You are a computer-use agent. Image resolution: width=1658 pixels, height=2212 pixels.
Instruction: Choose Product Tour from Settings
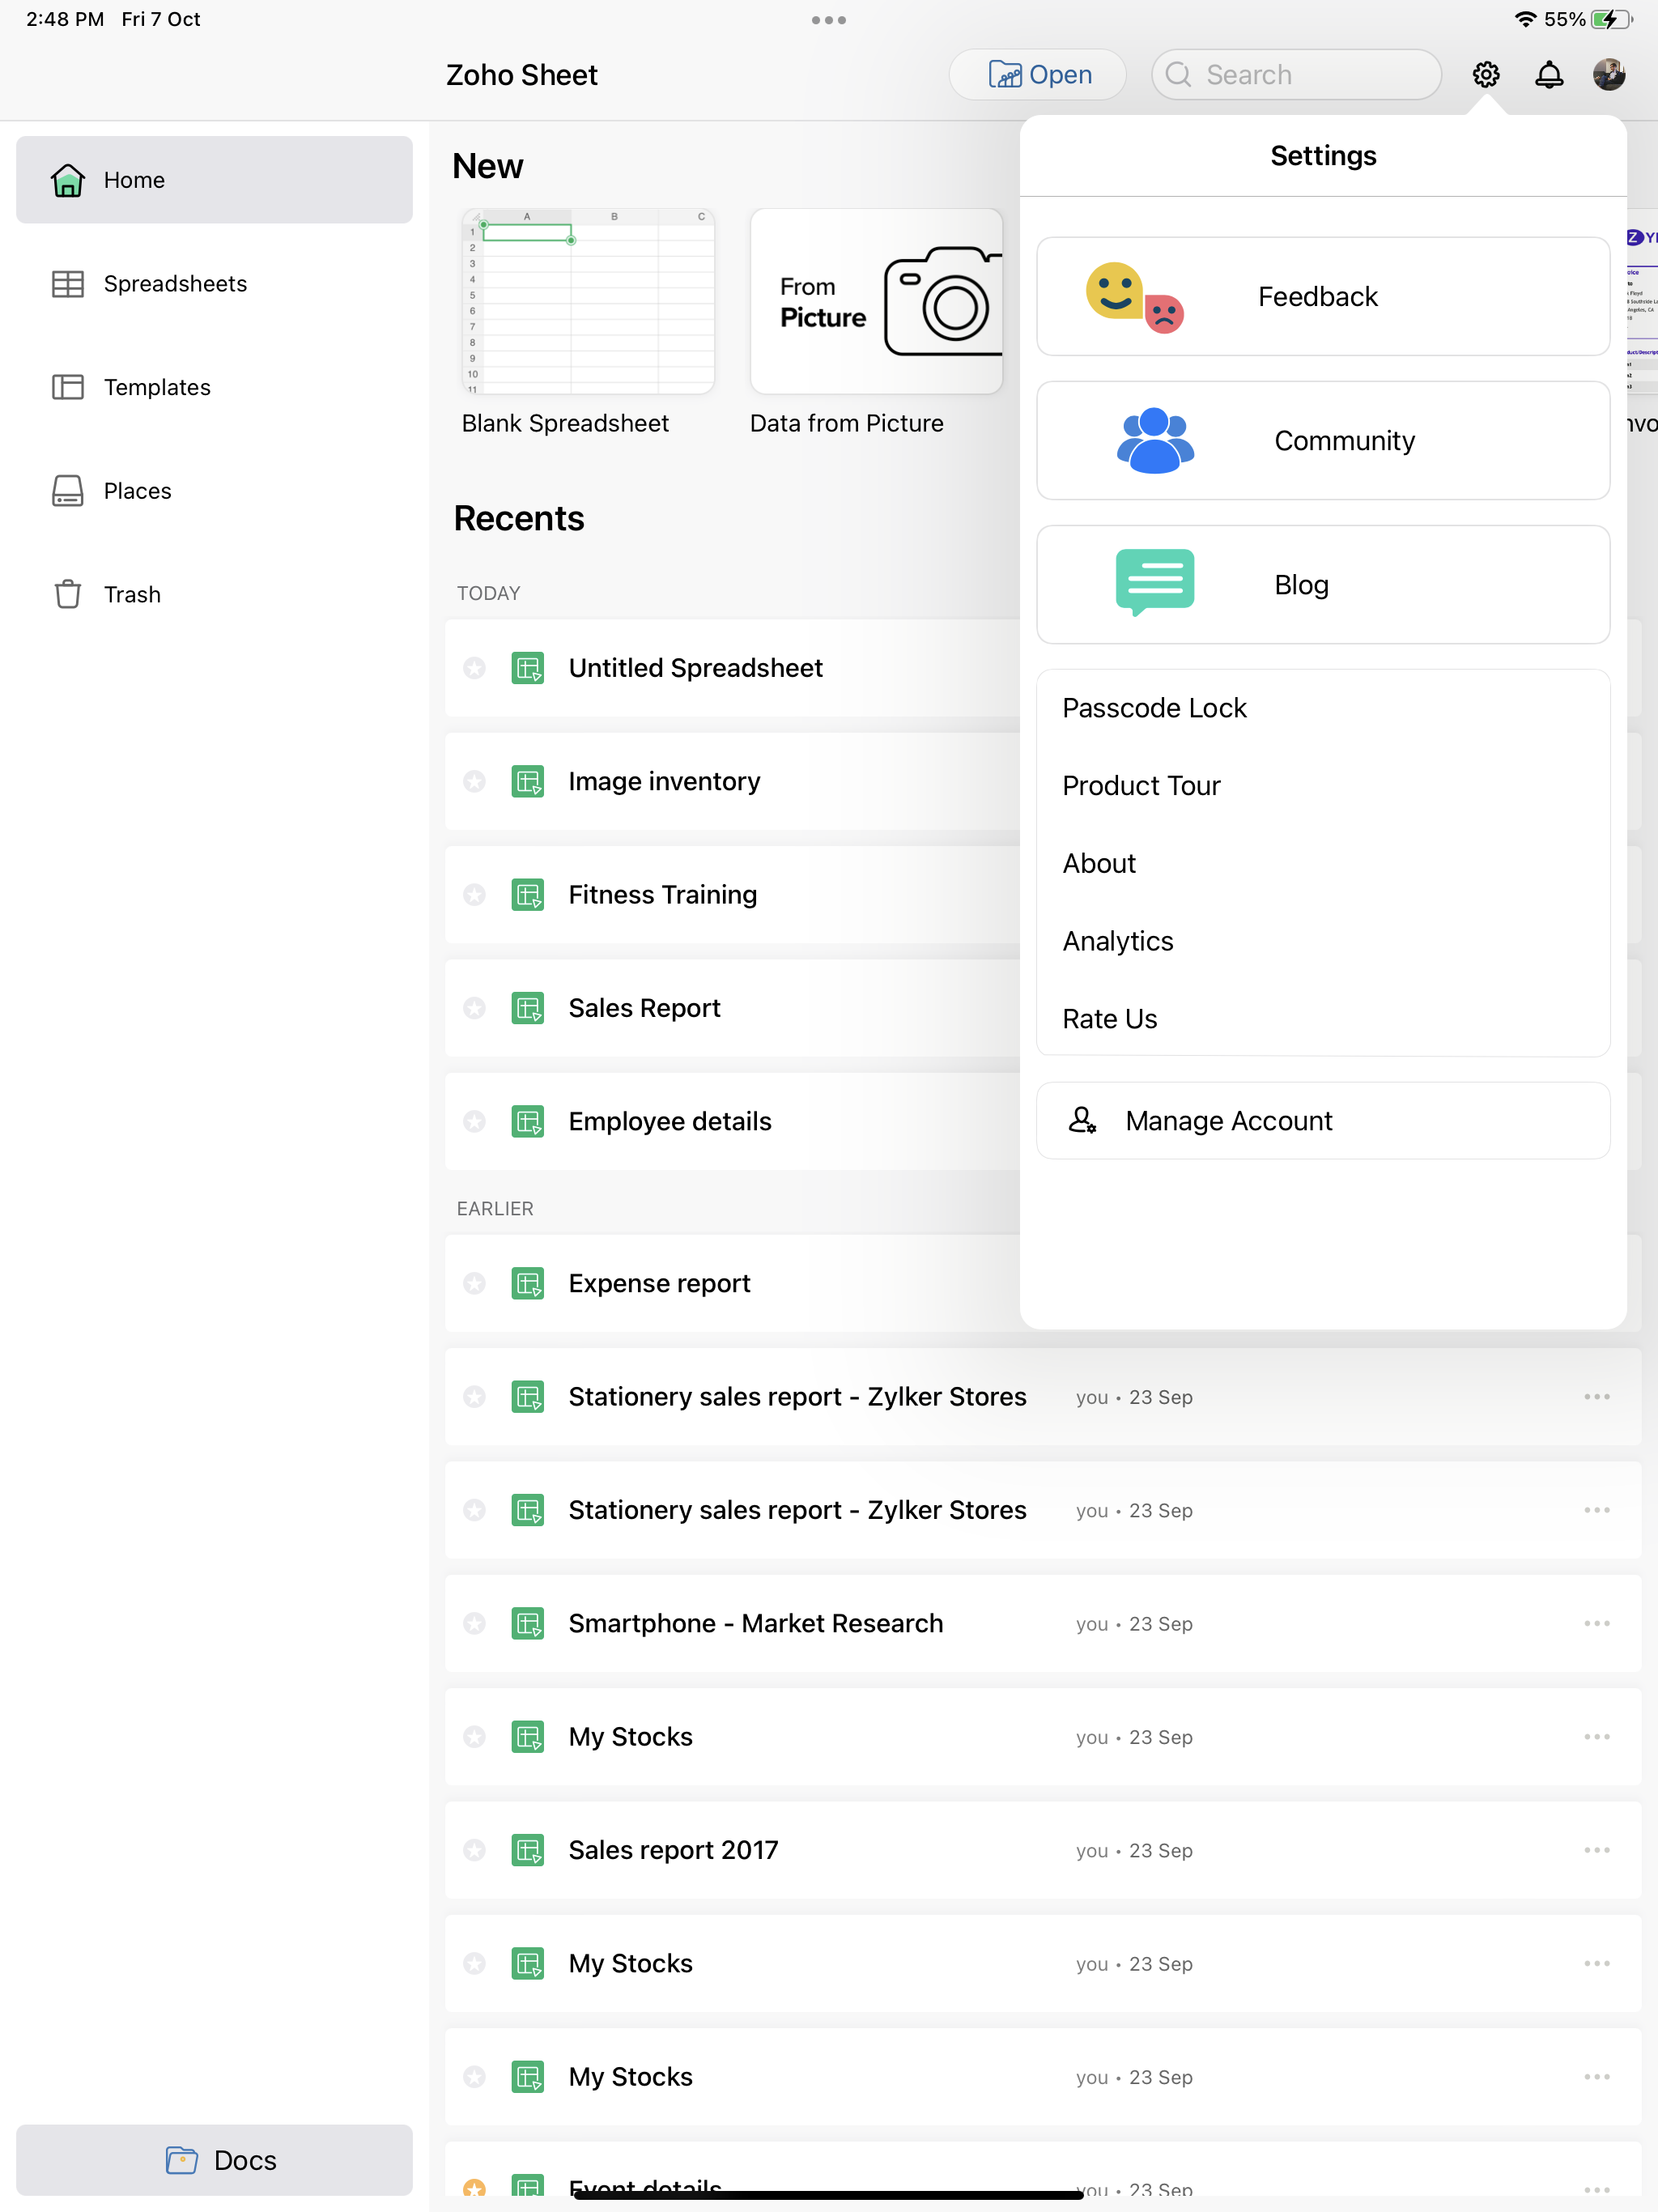1141,786
